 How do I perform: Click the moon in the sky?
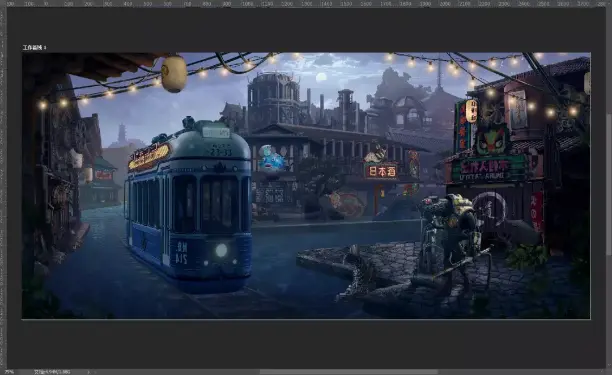tap(321, 77)
